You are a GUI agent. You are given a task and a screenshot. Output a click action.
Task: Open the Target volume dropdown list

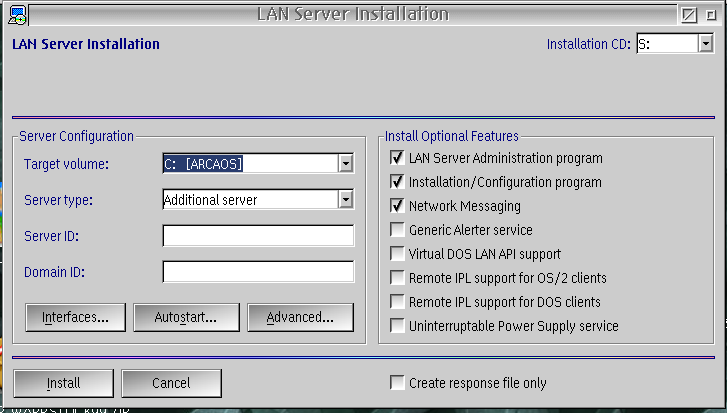coord(345,163)
